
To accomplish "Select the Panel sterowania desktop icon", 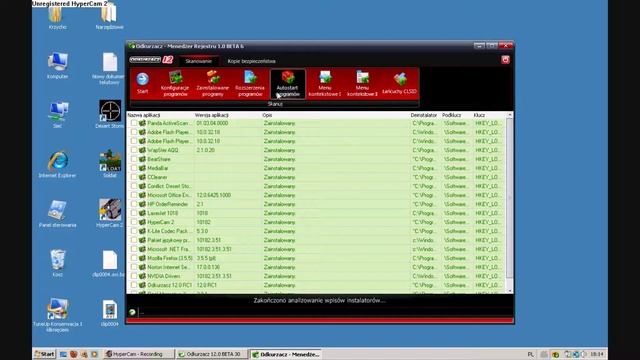I will (x=58, y=214).
